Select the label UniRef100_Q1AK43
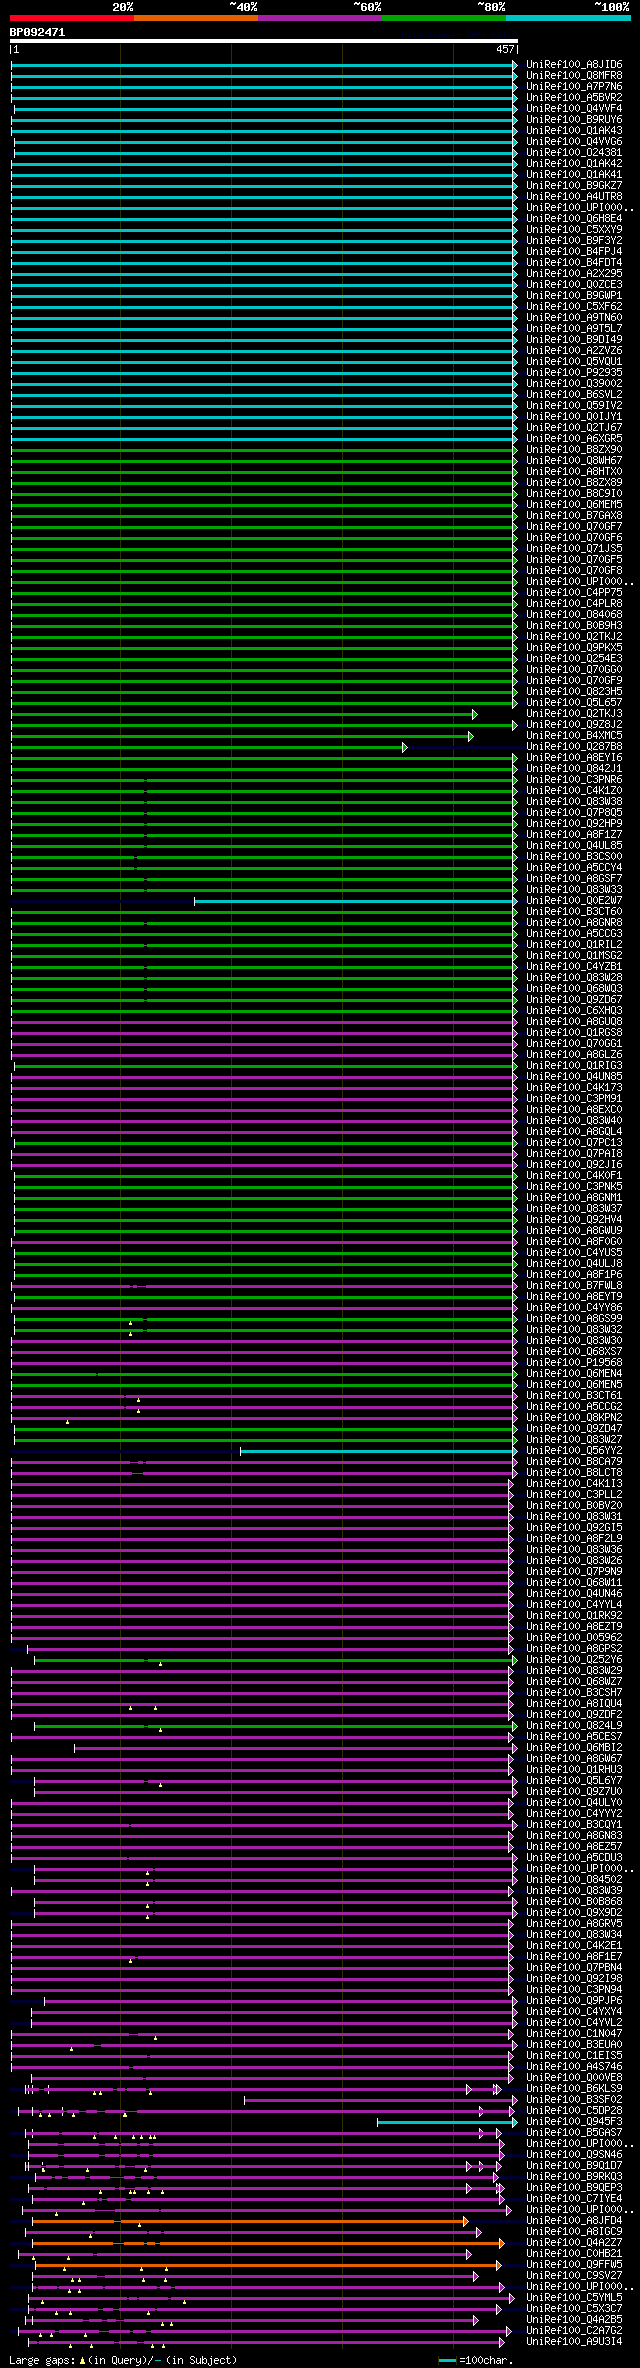Screen dimensions: 640x2368 pyautogui.click(x=574, y=131)
